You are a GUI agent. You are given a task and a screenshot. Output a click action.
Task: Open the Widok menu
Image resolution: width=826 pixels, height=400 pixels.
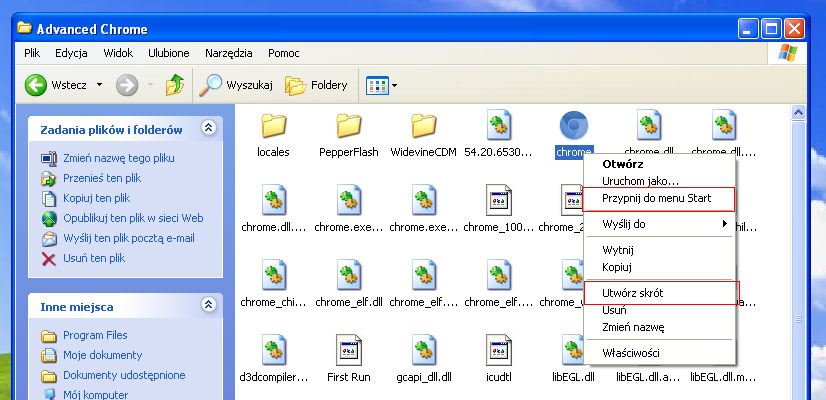click(x=118, y=53)
